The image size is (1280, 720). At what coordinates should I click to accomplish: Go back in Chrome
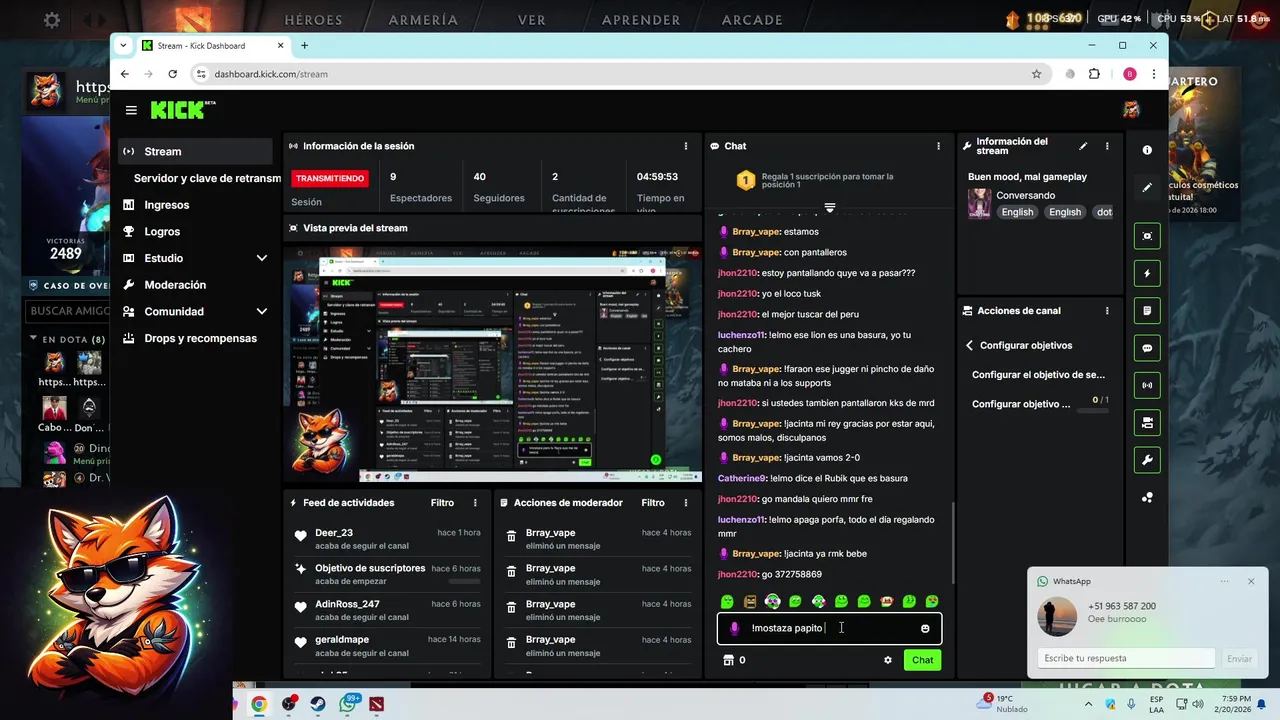point(125,74)
